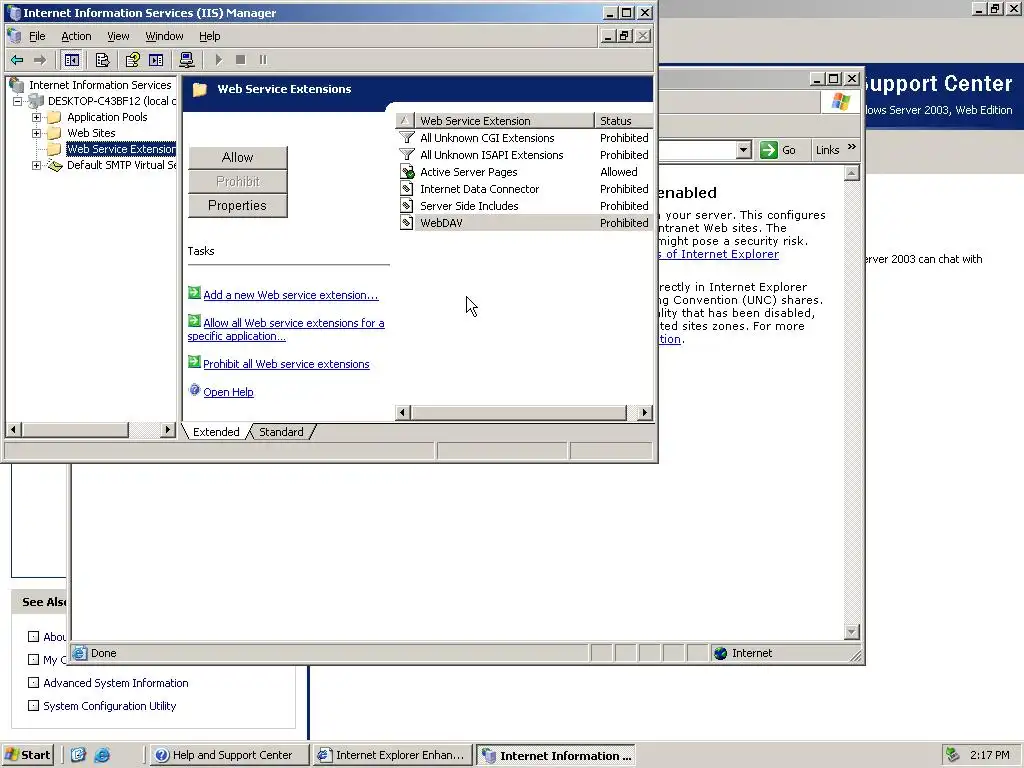Click the Internet Information Services root icon

pyautogui.click(x=17, y=85)
